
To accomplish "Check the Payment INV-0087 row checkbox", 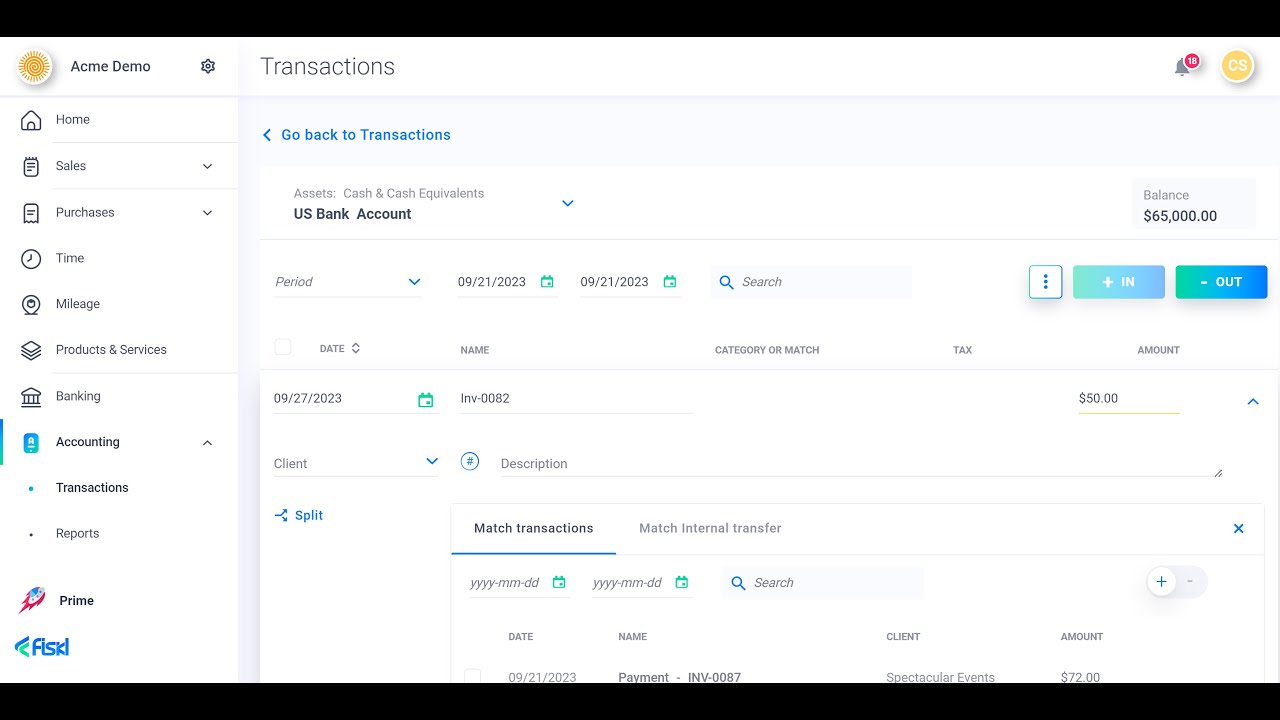I will pyautogui.click(x=473, y=677).
